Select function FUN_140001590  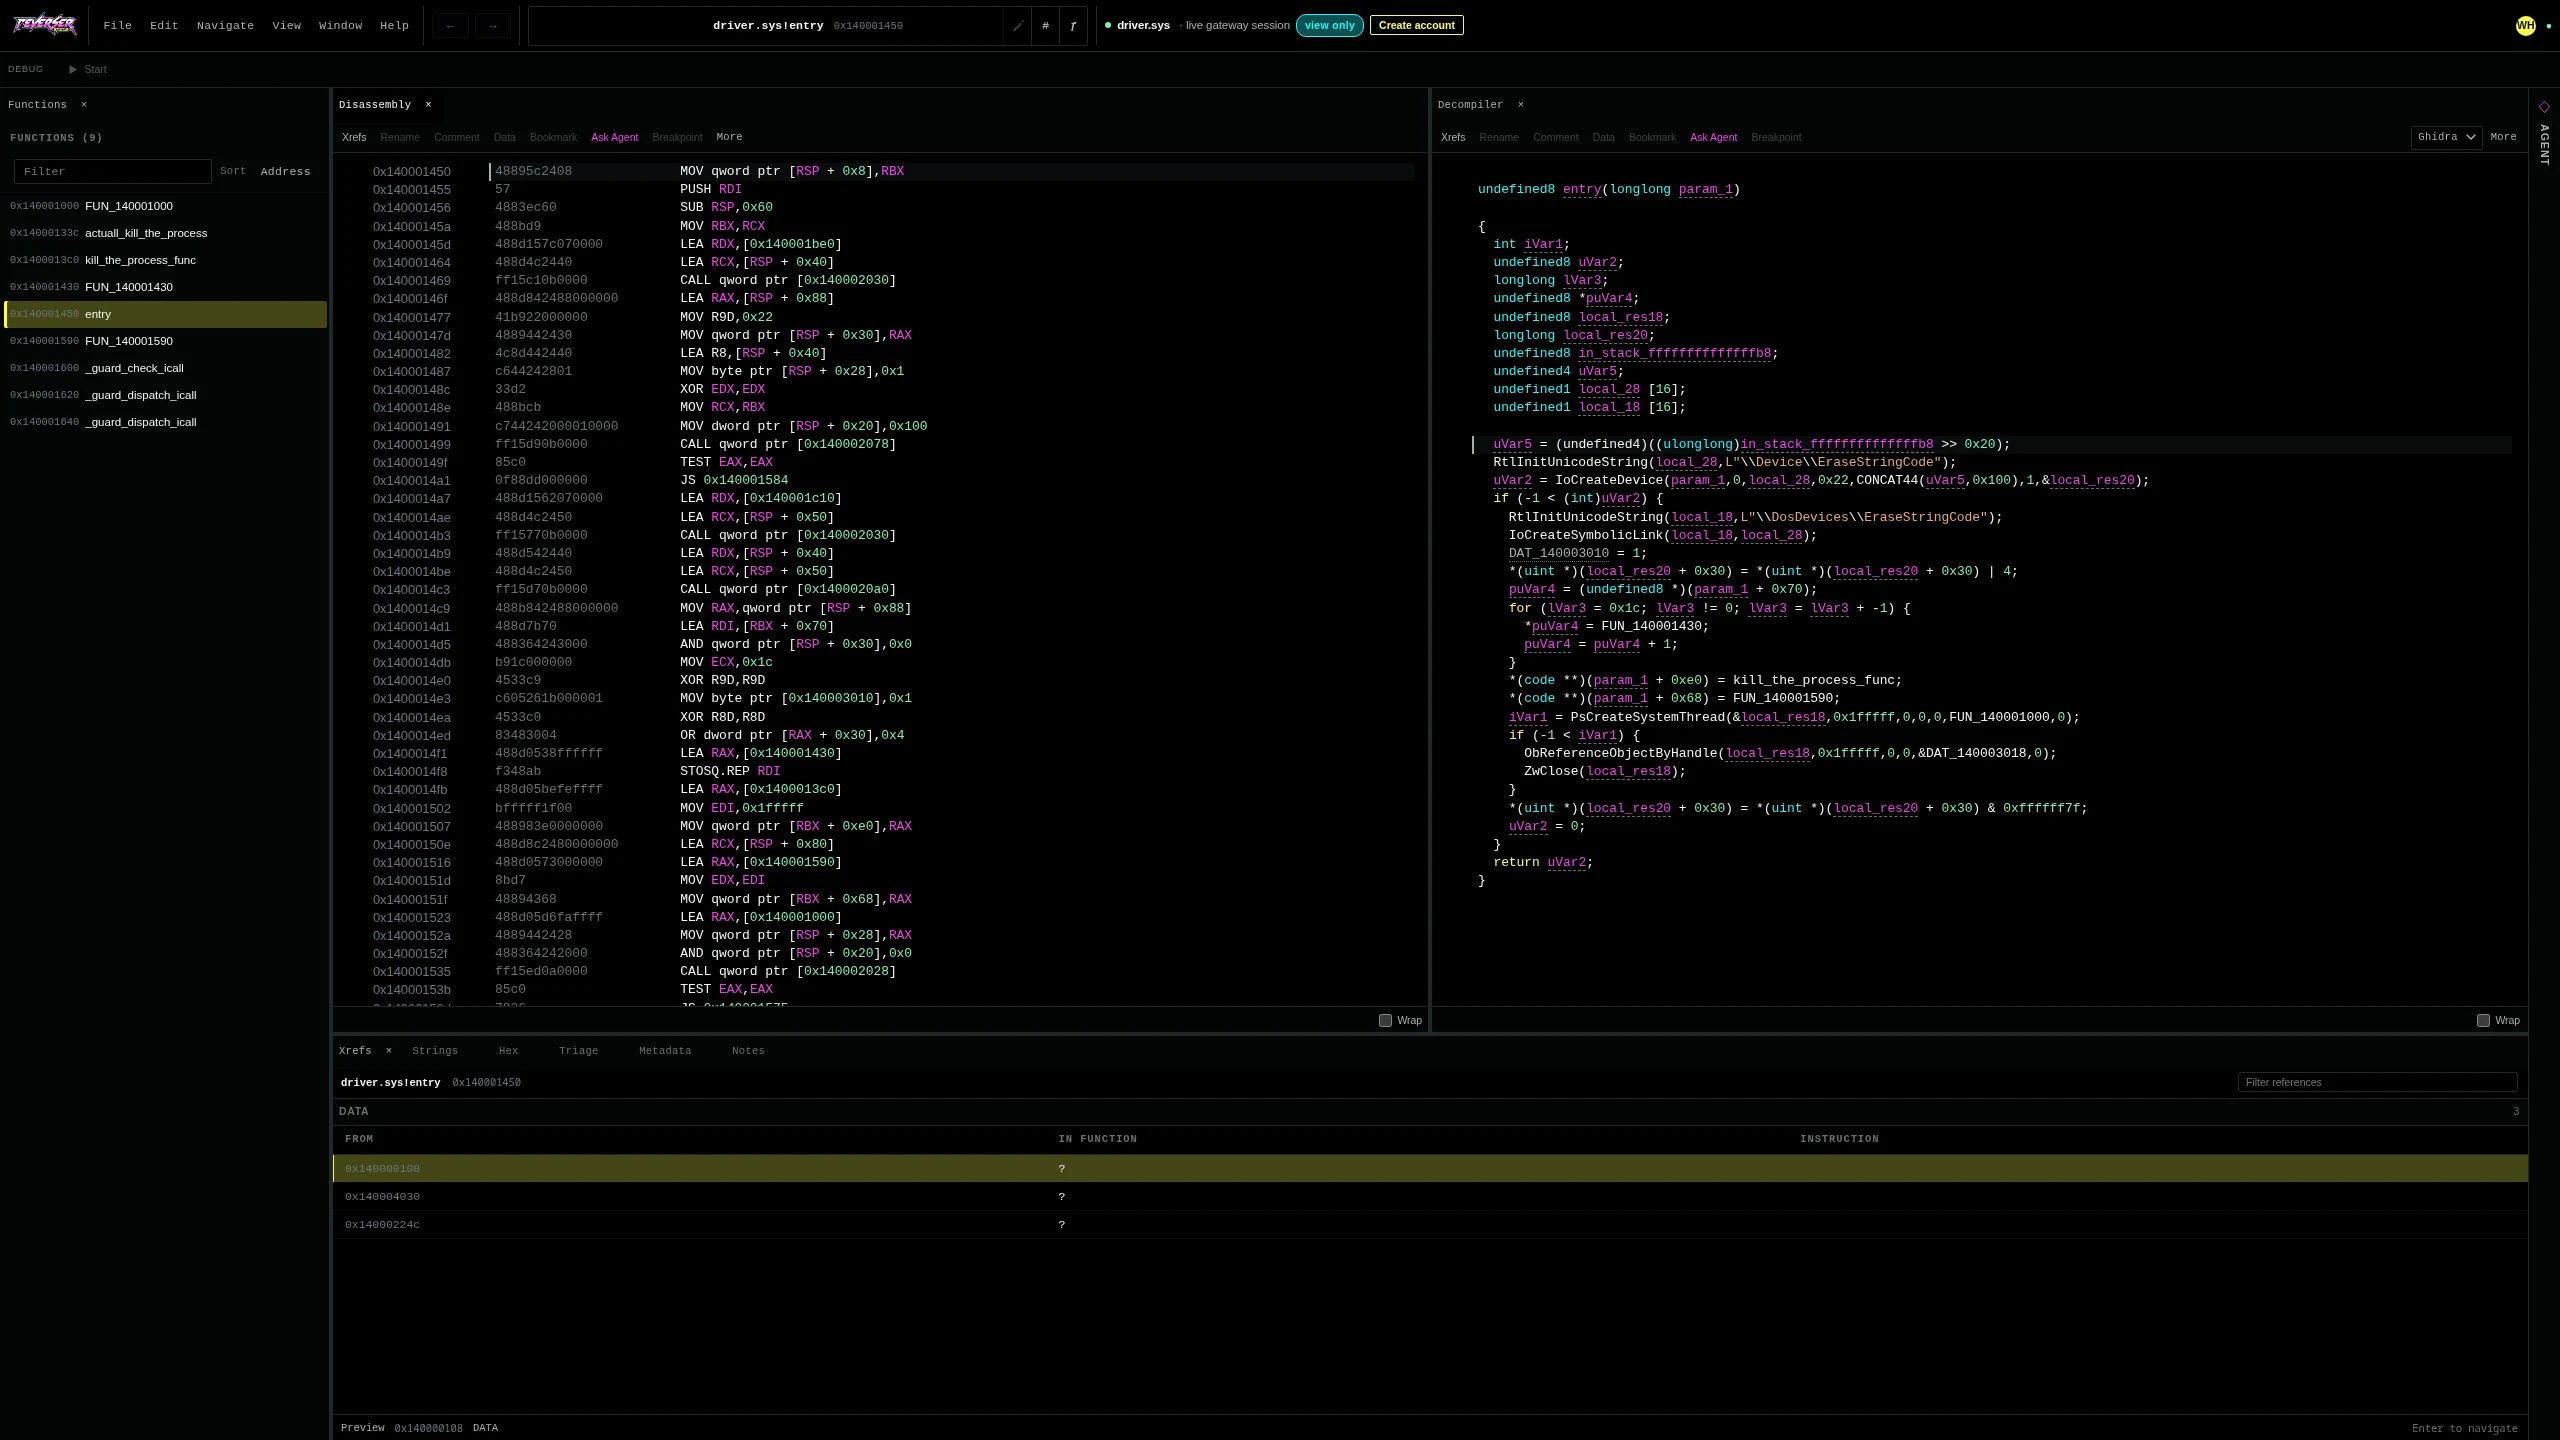click(165, 341)
